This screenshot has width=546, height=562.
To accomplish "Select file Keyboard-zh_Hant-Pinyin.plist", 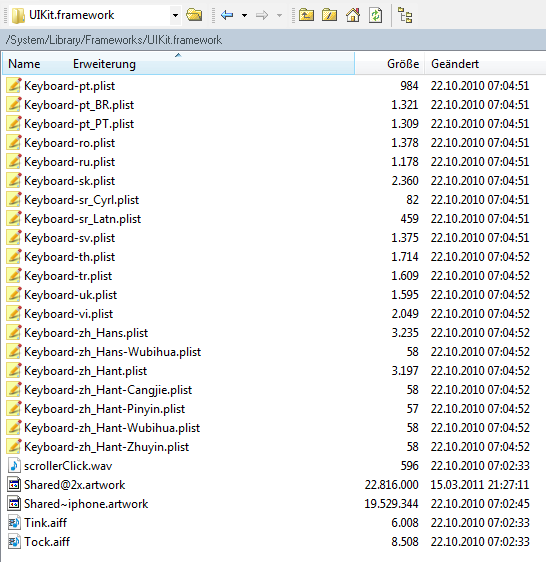I will pos(105,409).
